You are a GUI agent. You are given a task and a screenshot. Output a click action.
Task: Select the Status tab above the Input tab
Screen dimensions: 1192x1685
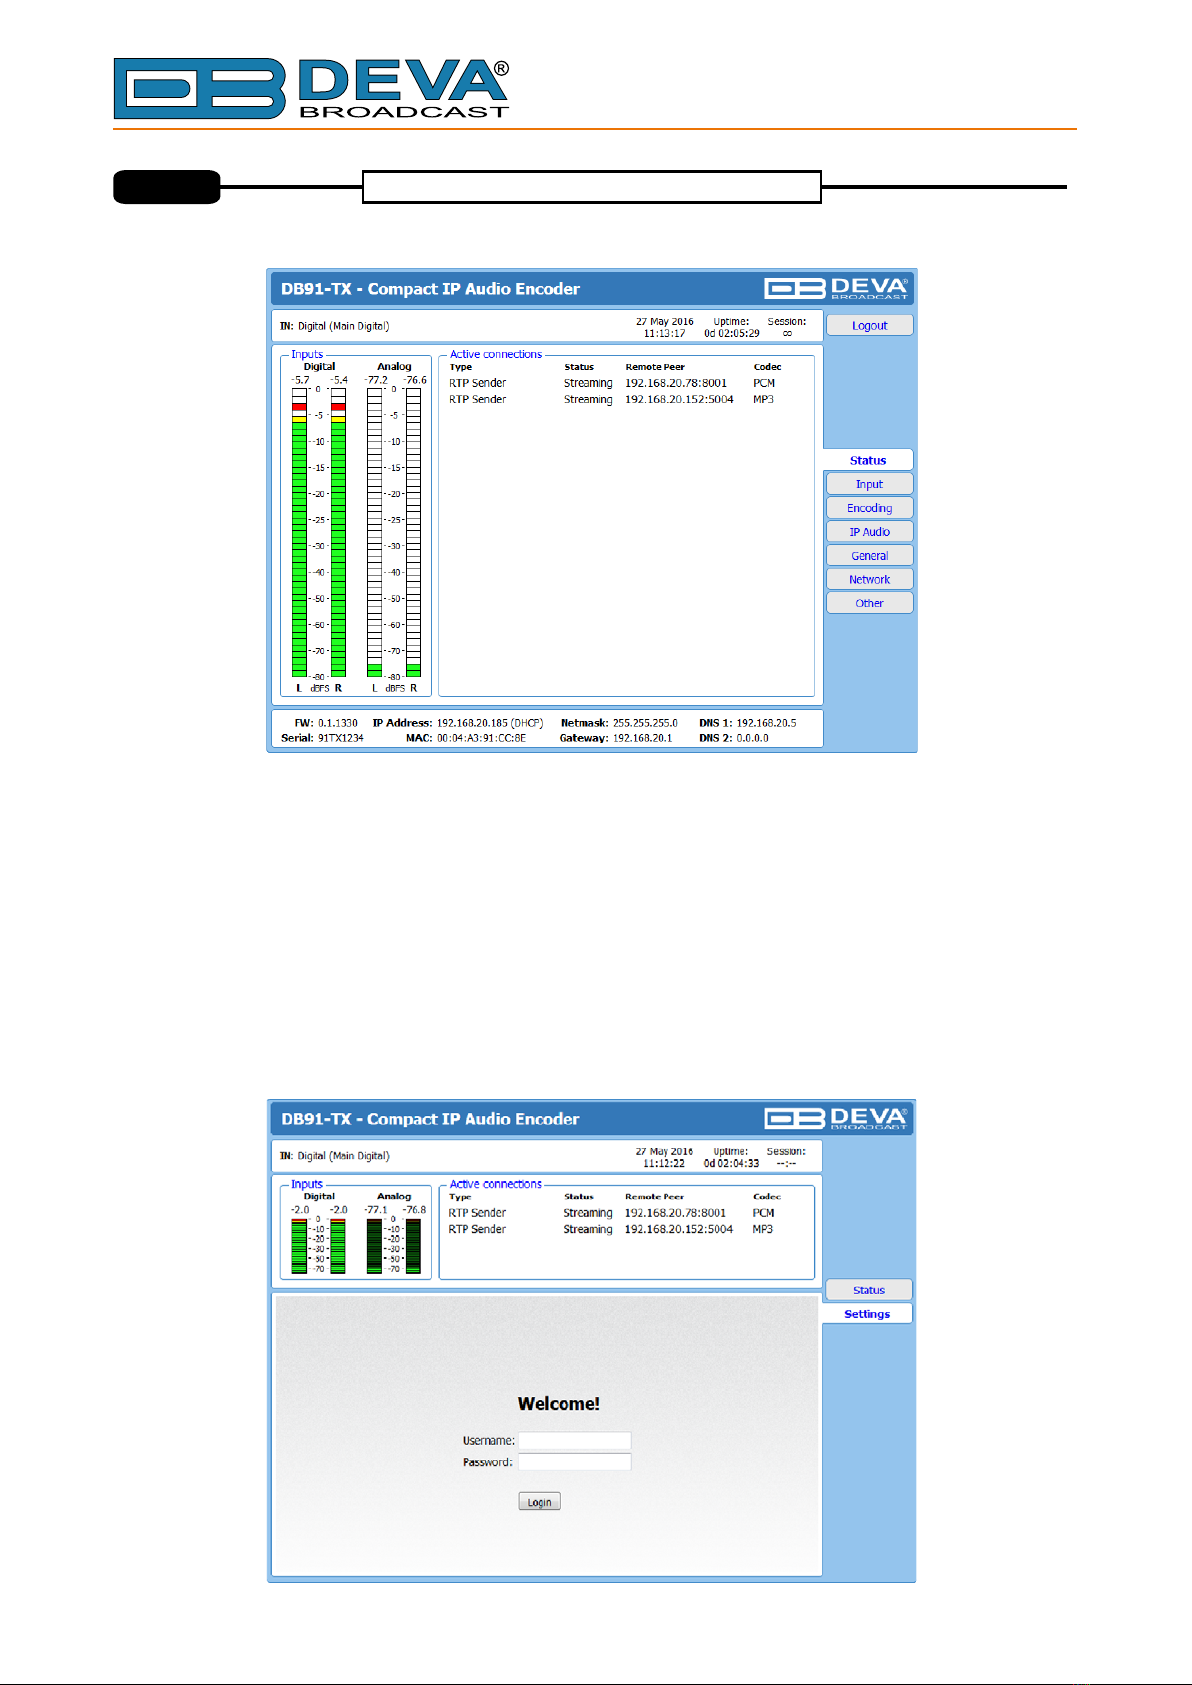click(x=868, y=460)
